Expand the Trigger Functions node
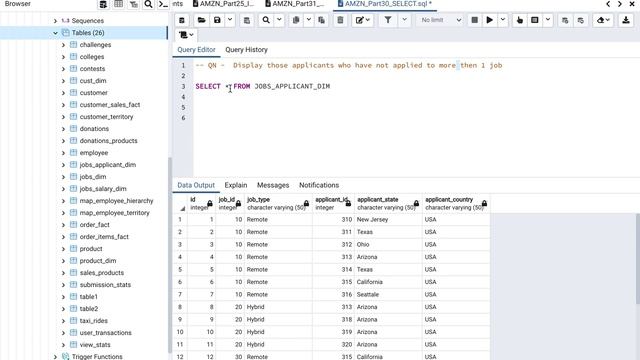640x360 pixels. coord(55,357)
